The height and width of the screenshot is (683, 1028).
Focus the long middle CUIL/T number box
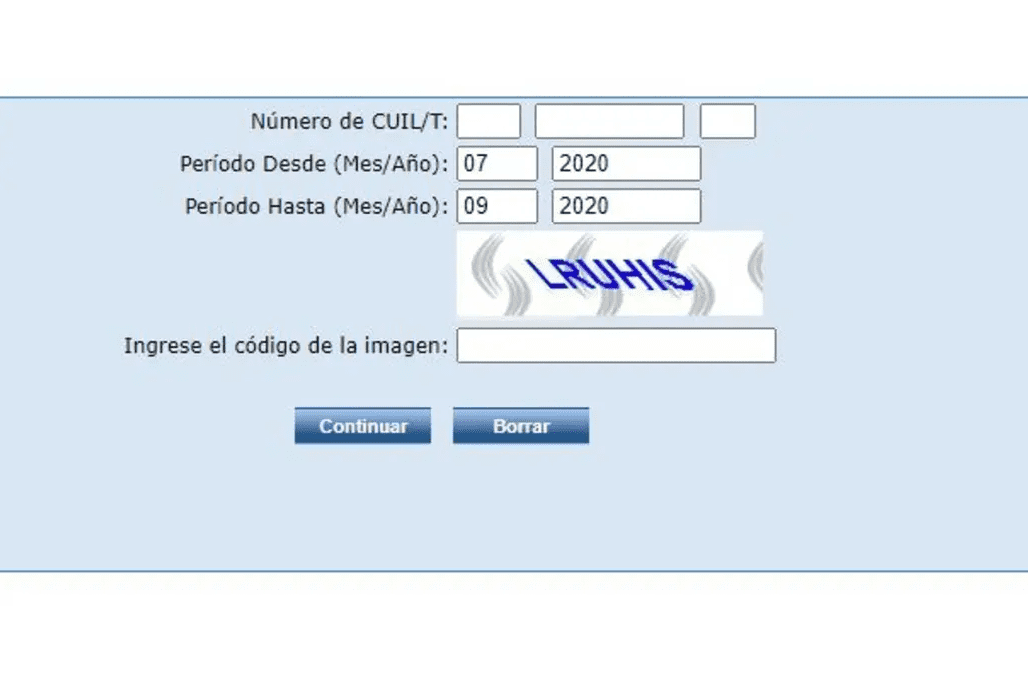coord(609,121)
